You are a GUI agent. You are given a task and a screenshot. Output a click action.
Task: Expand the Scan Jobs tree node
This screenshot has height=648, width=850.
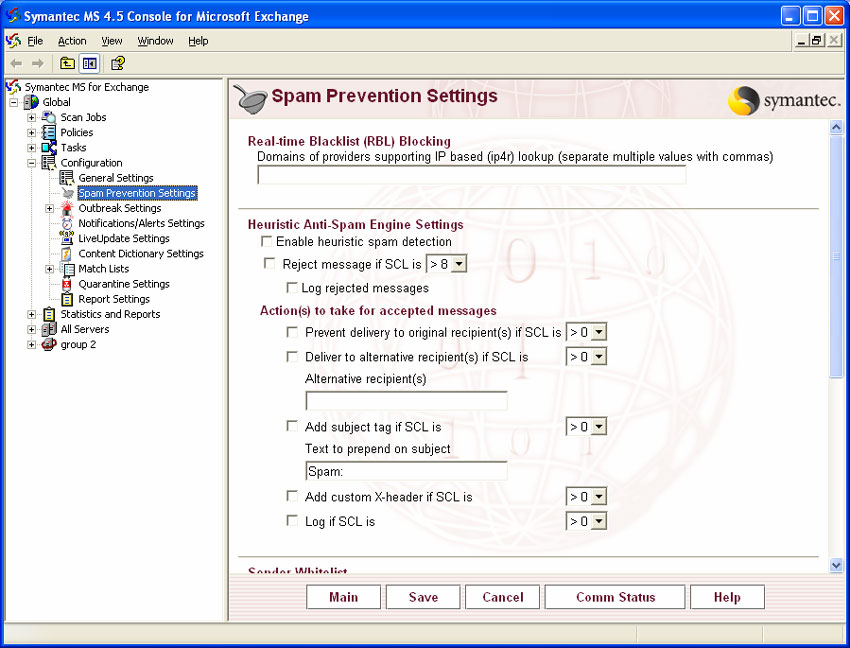pyautogui.click(x=31, y=117)
